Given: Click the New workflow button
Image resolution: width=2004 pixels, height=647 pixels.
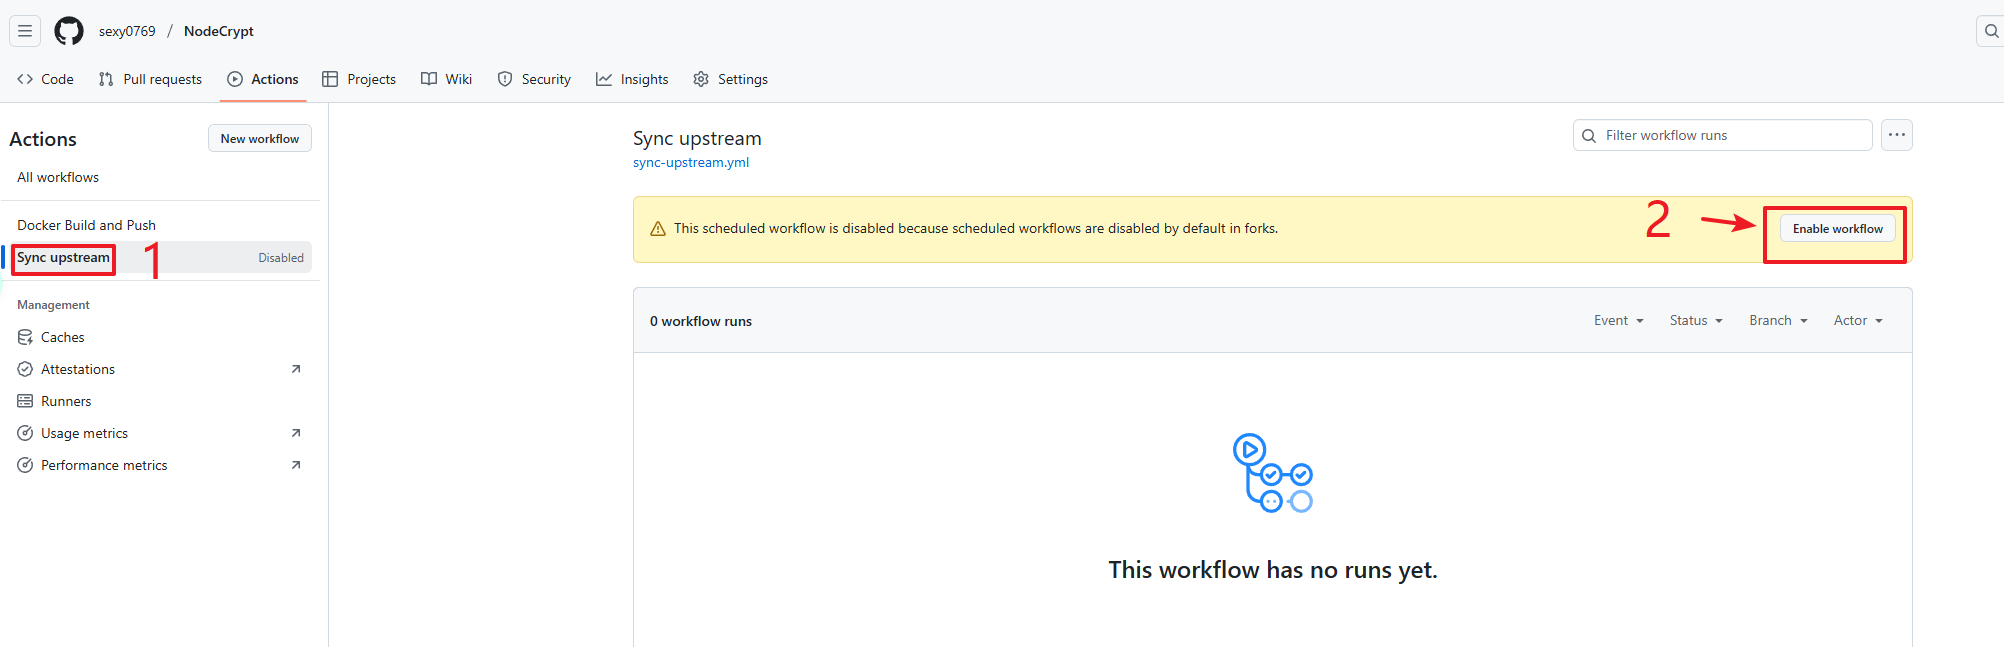Looking at the screenshot, I should coord(259,139).
